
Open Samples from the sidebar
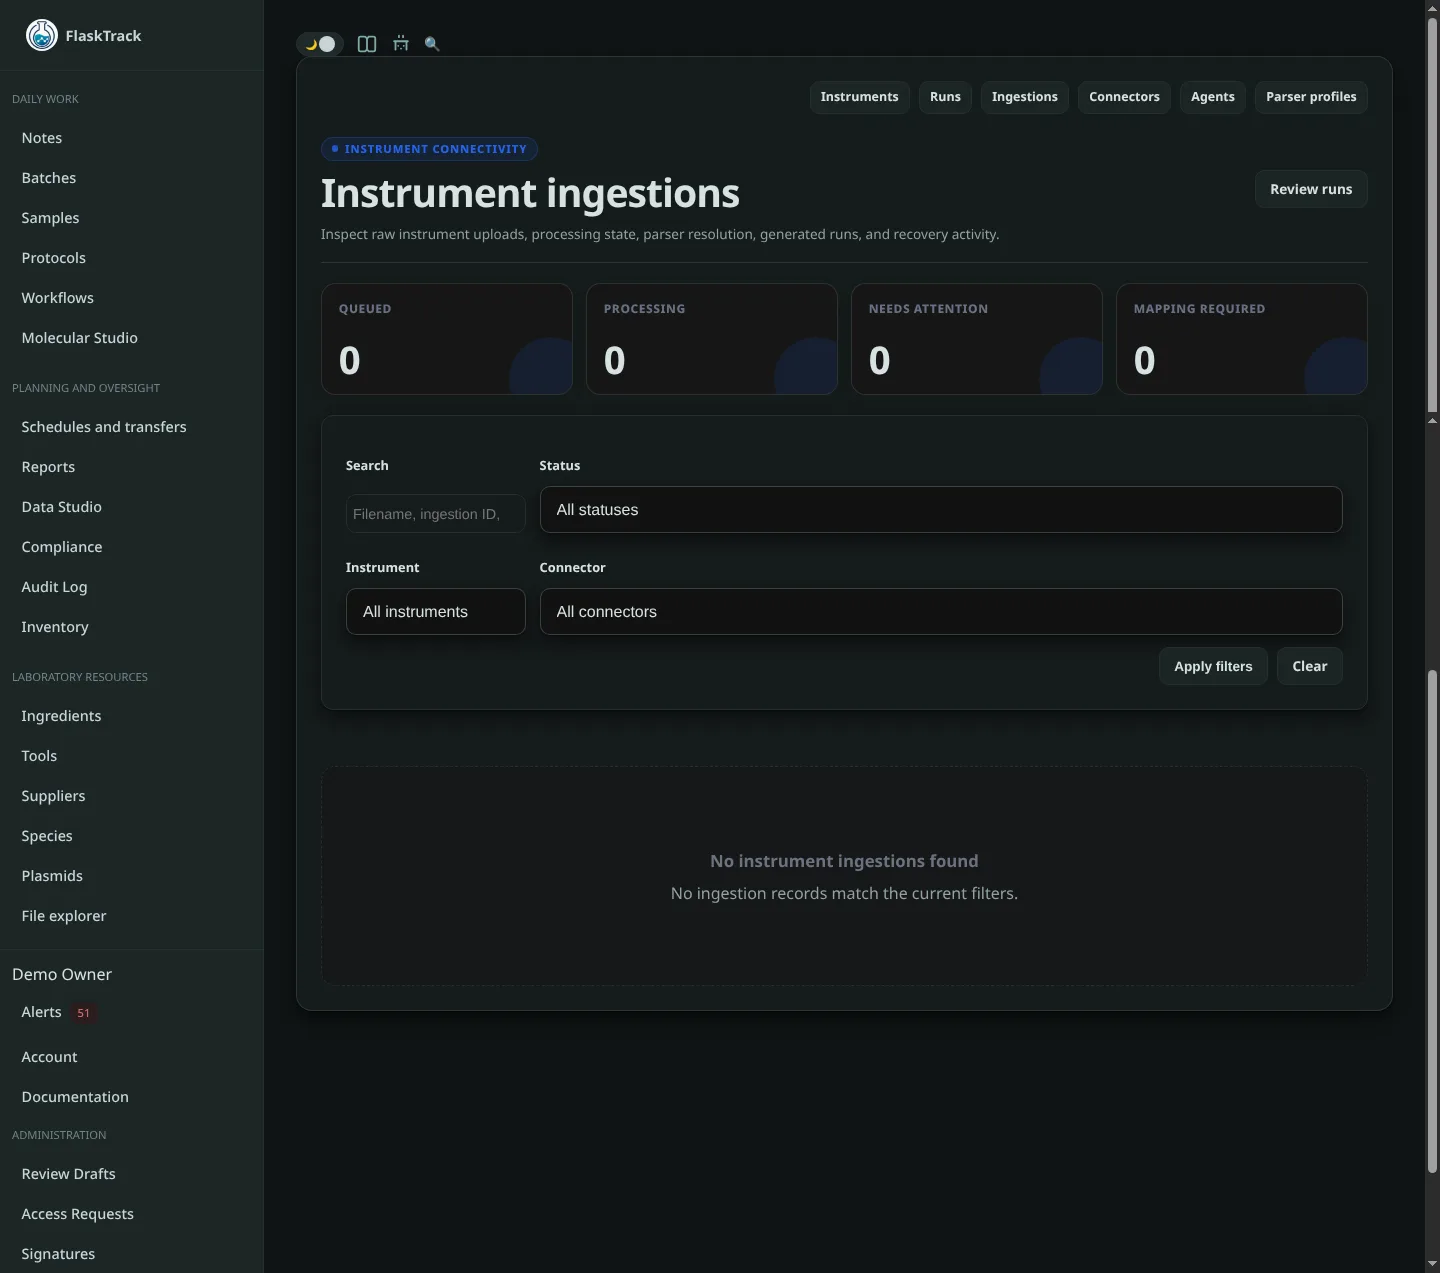pos(50,218)
